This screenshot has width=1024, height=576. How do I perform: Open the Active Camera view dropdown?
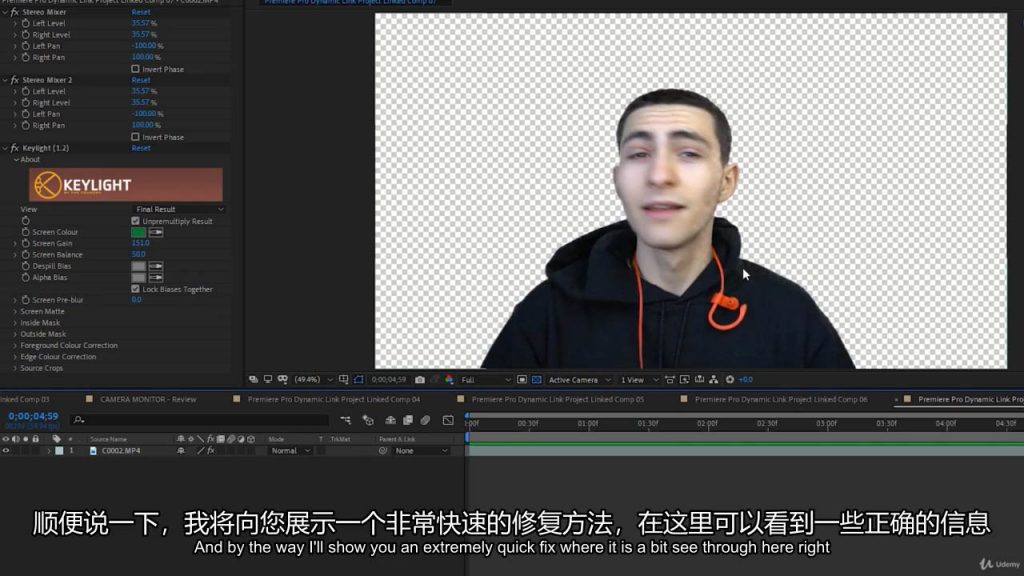(x=579, y=379)
